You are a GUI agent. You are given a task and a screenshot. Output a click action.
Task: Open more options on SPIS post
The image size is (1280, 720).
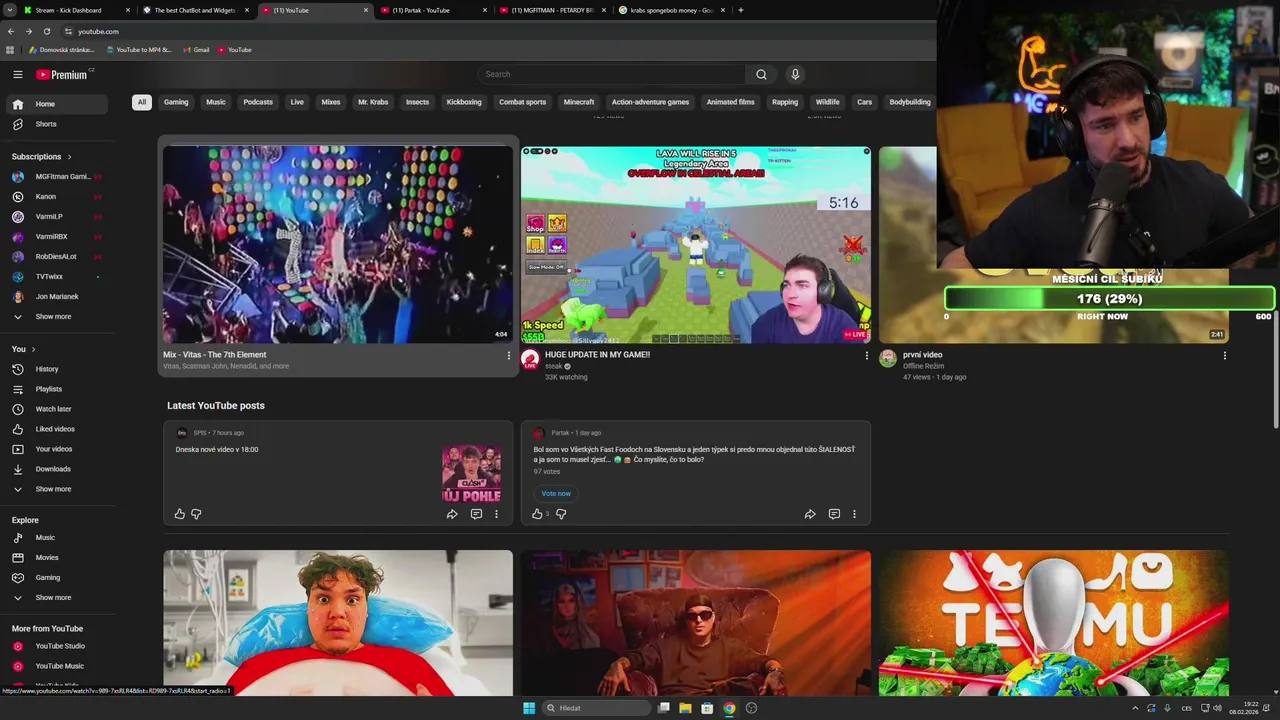pos(496,514)
